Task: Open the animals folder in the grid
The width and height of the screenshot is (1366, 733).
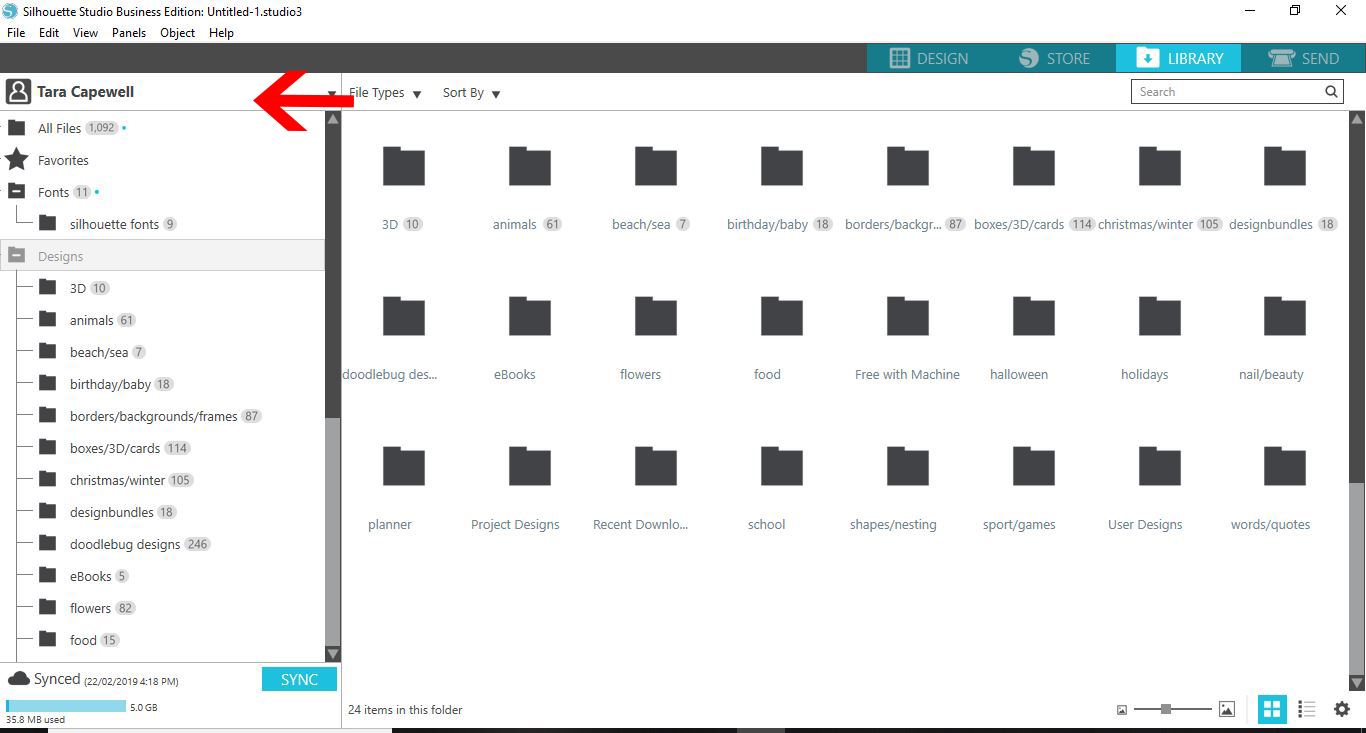Action: point(530,166)
